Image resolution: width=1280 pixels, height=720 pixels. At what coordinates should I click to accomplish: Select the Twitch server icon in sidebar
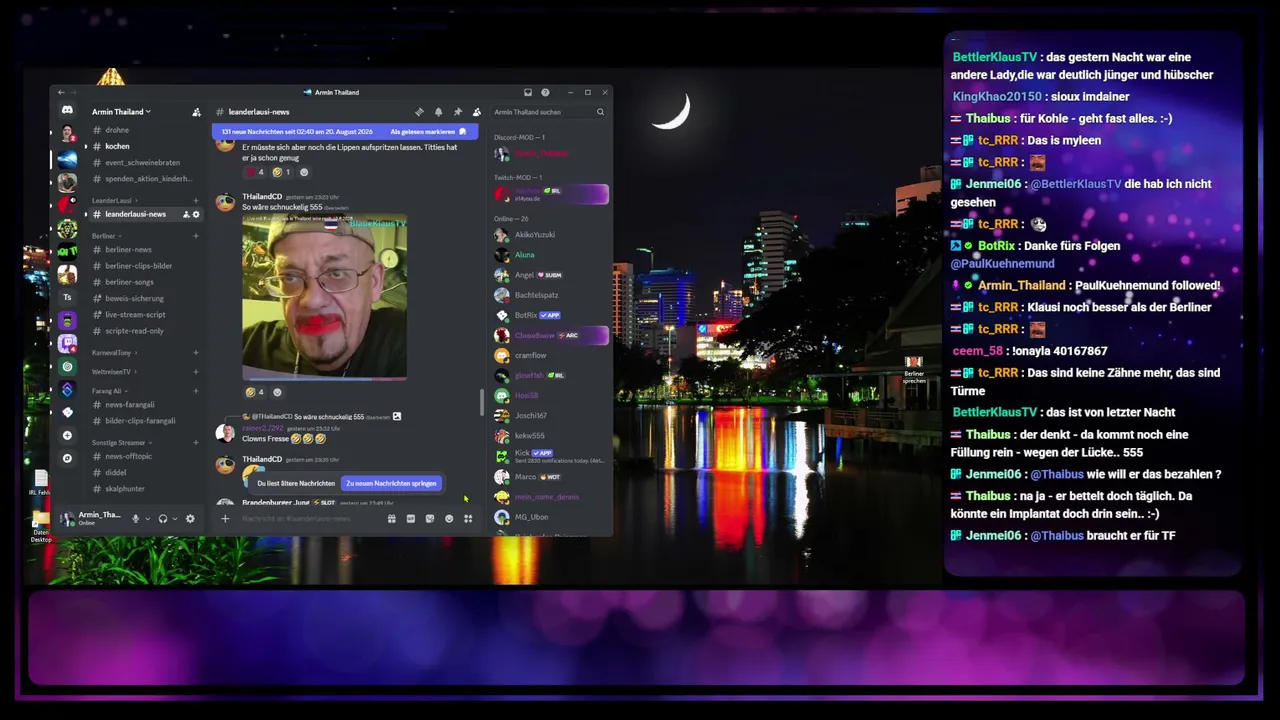coord(67,343)
